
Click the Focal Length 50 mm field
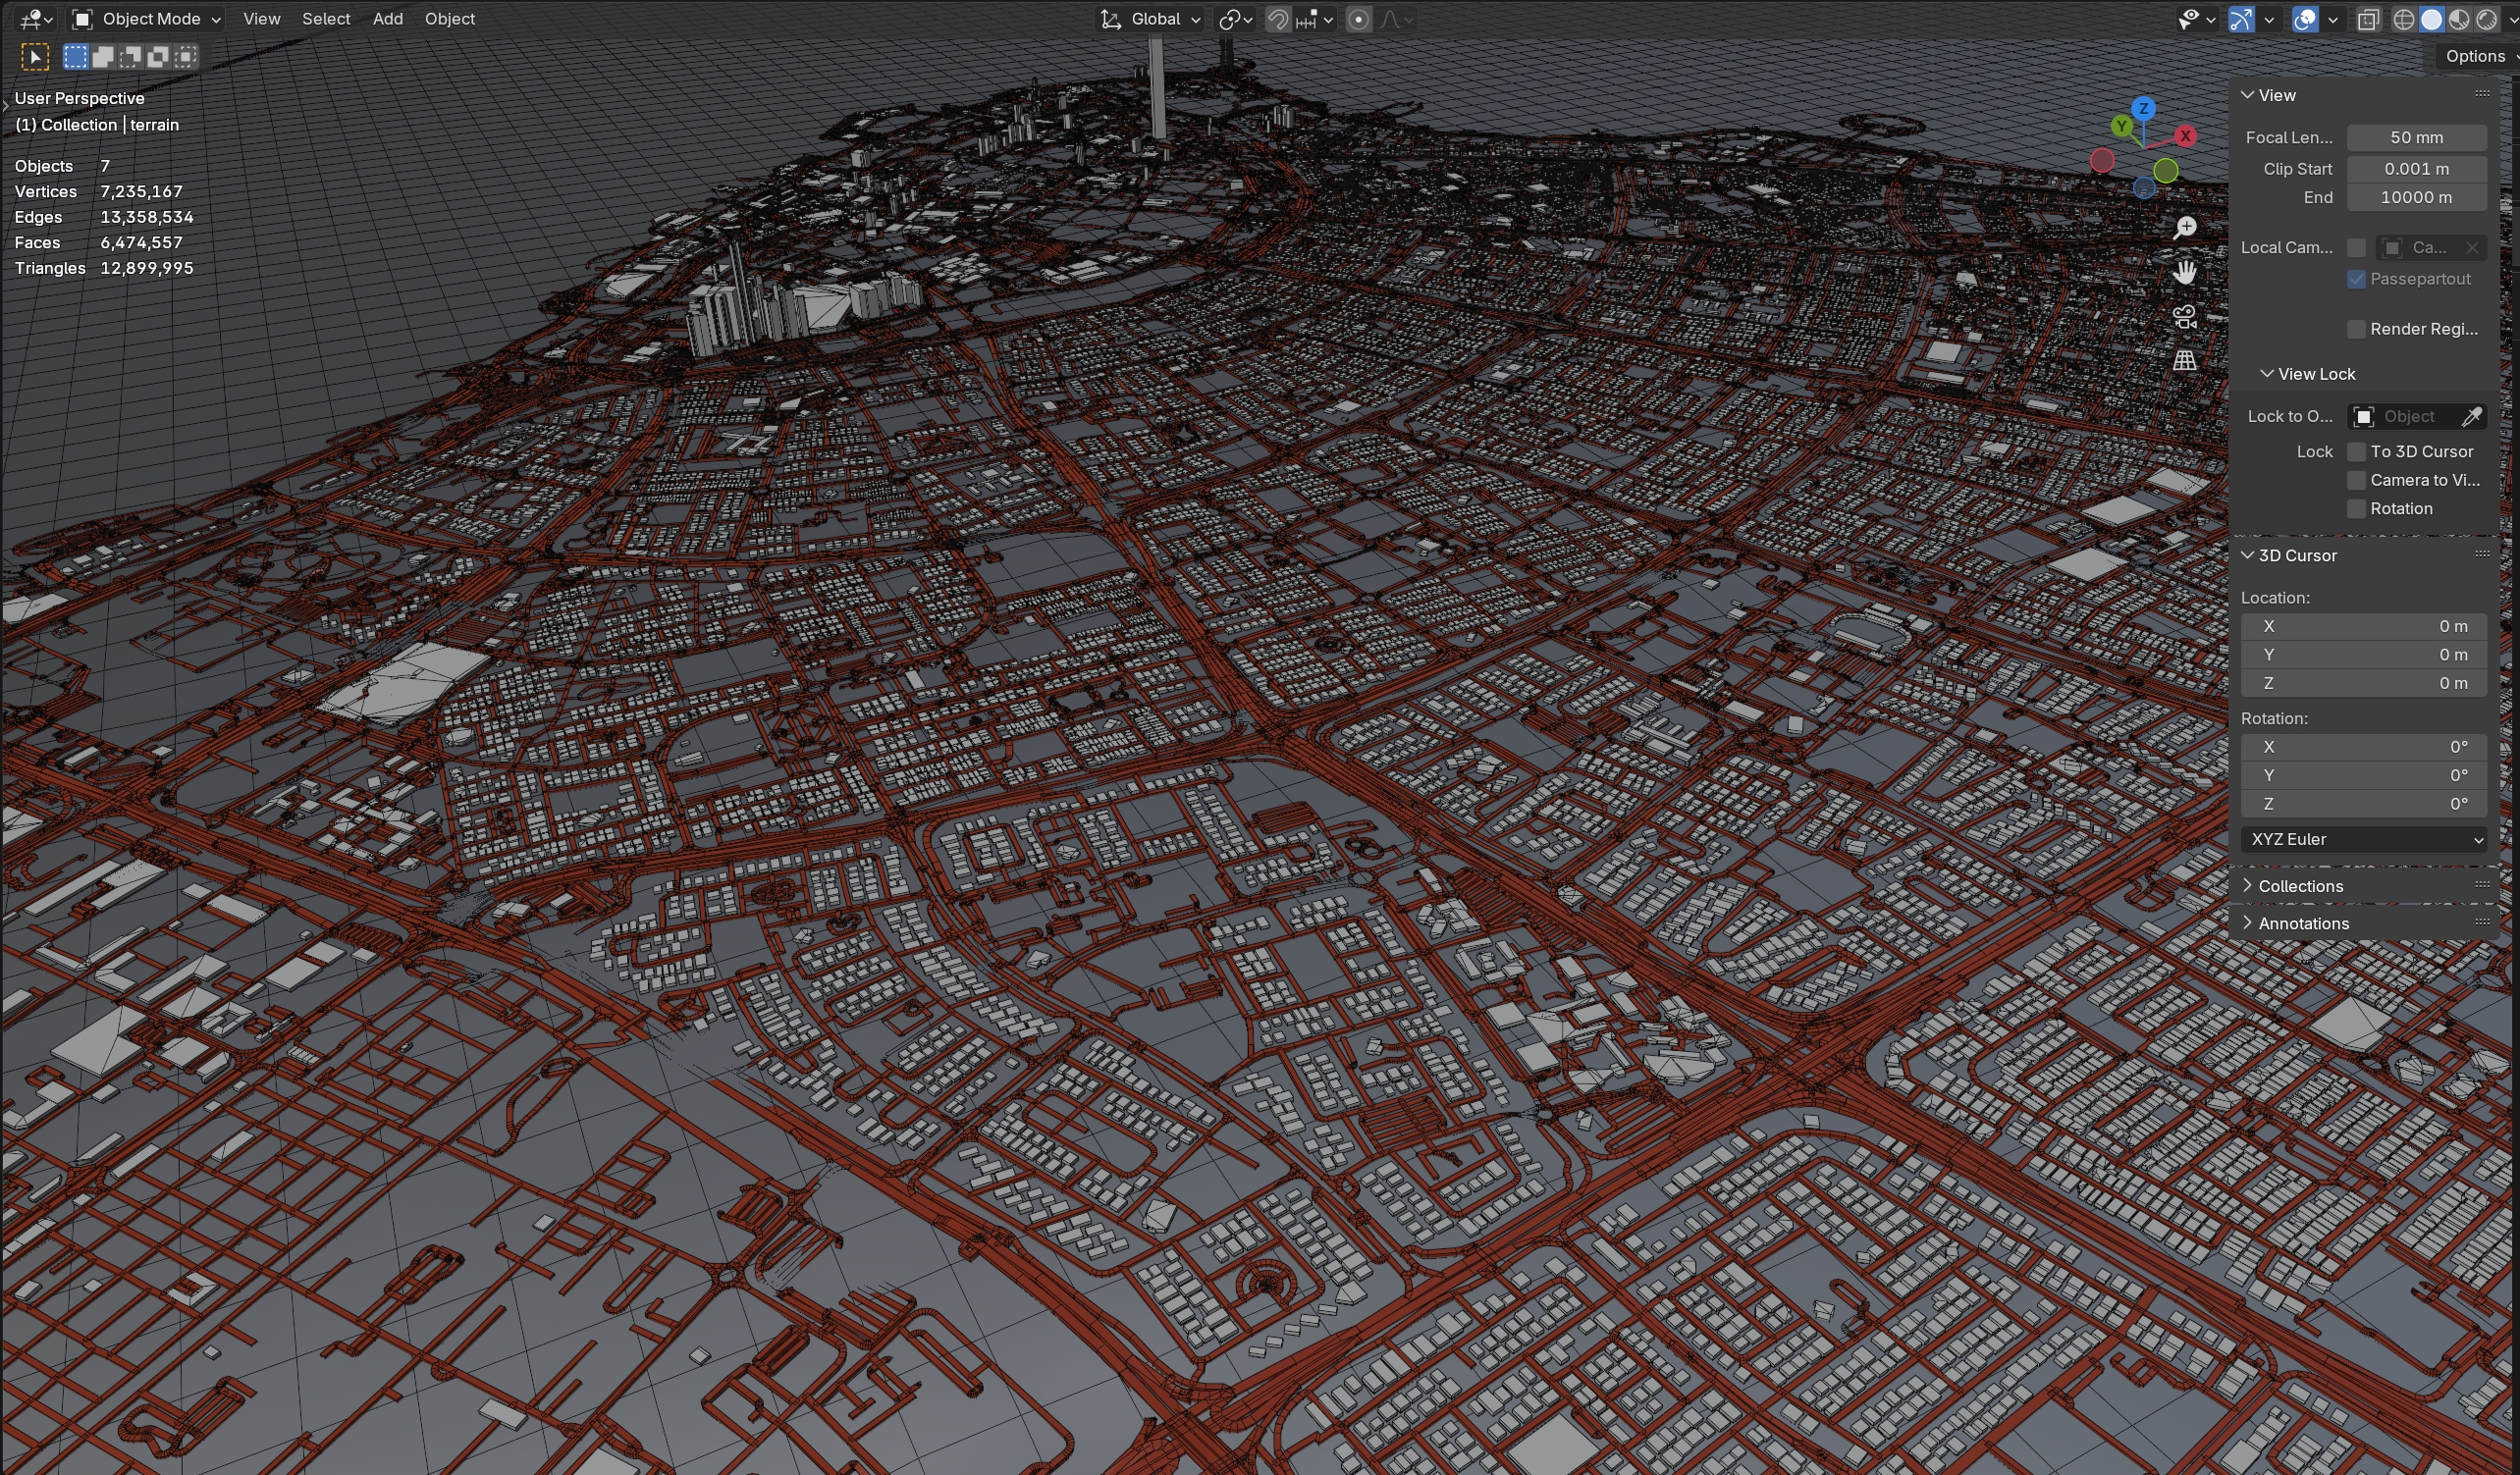2416,138
